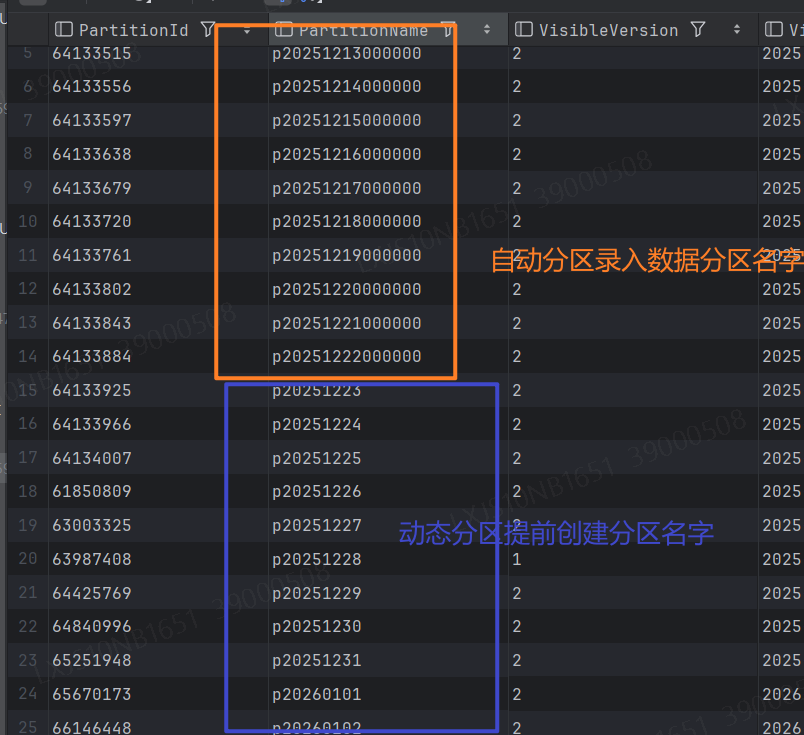Viewport: 804px width, 735px height.
Task: Toggle sort arrows on the PartitionName column
Action: pos(487,30)
